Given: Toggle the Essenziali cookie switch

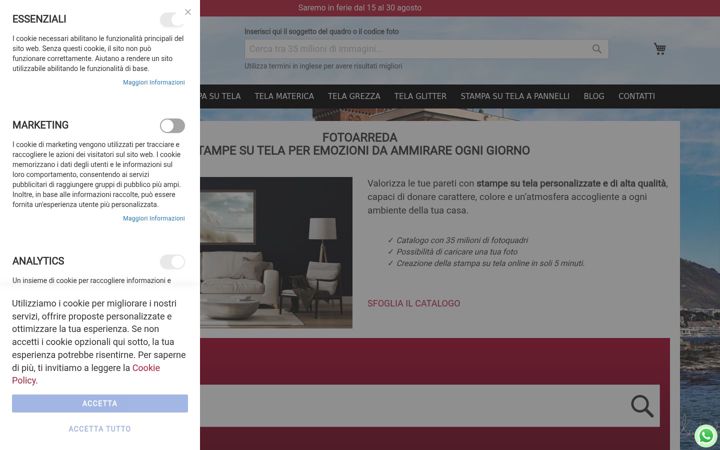Looking at the screenshot, I should (x=172, y=20).
